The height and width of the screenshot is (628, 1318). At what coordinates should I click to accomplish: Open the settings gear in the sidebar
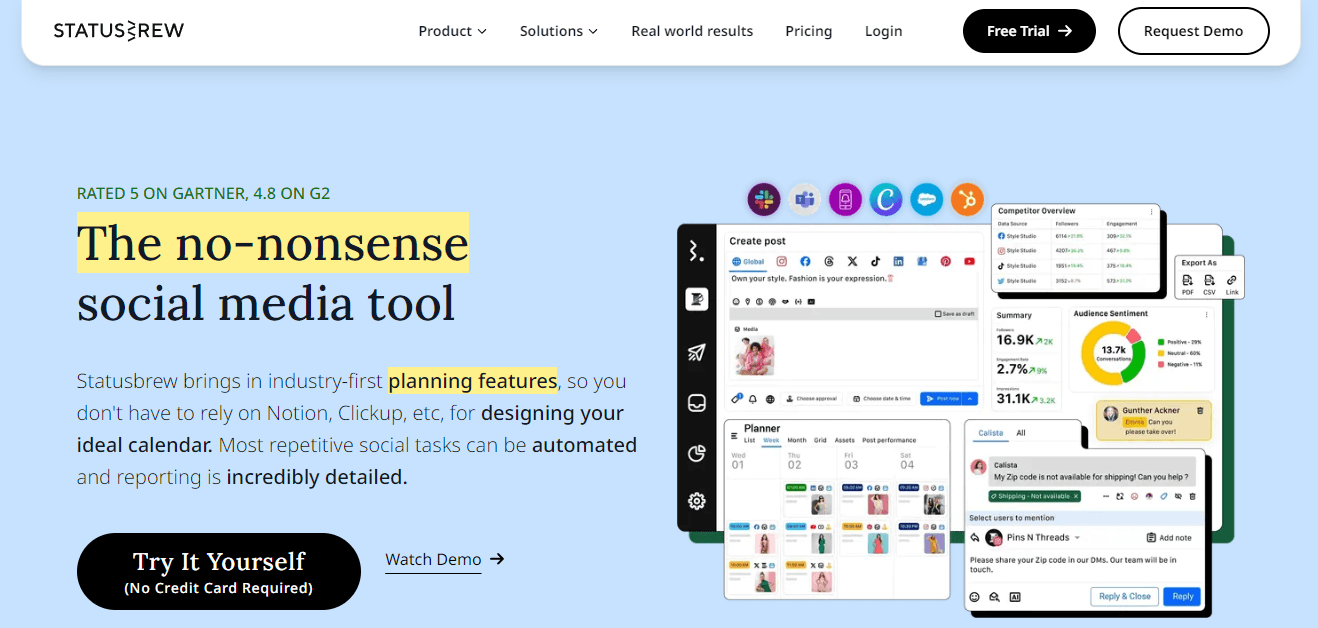coord(697,501)
